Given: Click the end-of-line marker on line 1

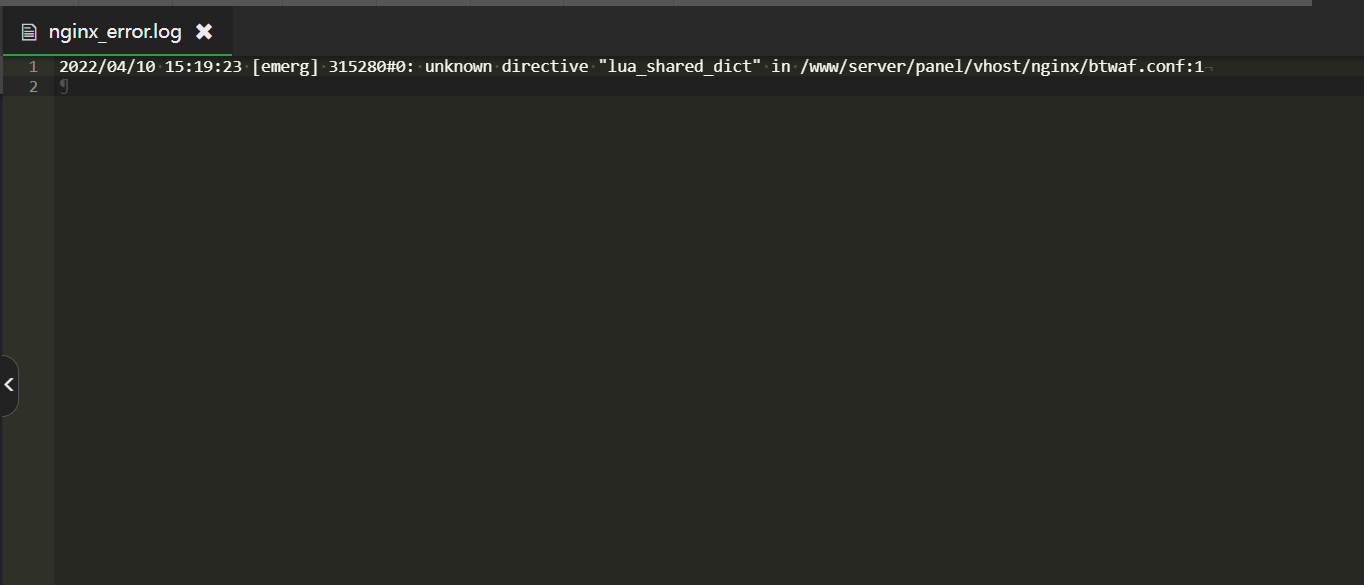Looking at the screenshot, I should 1209,67.
